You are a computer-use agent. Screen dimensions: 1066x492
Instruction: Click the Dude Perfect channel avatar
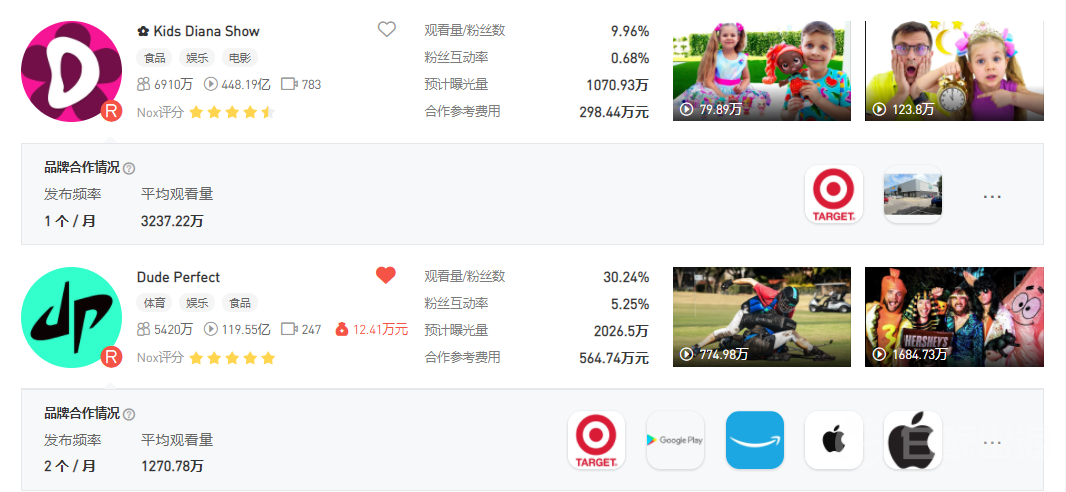pos(71,317)
